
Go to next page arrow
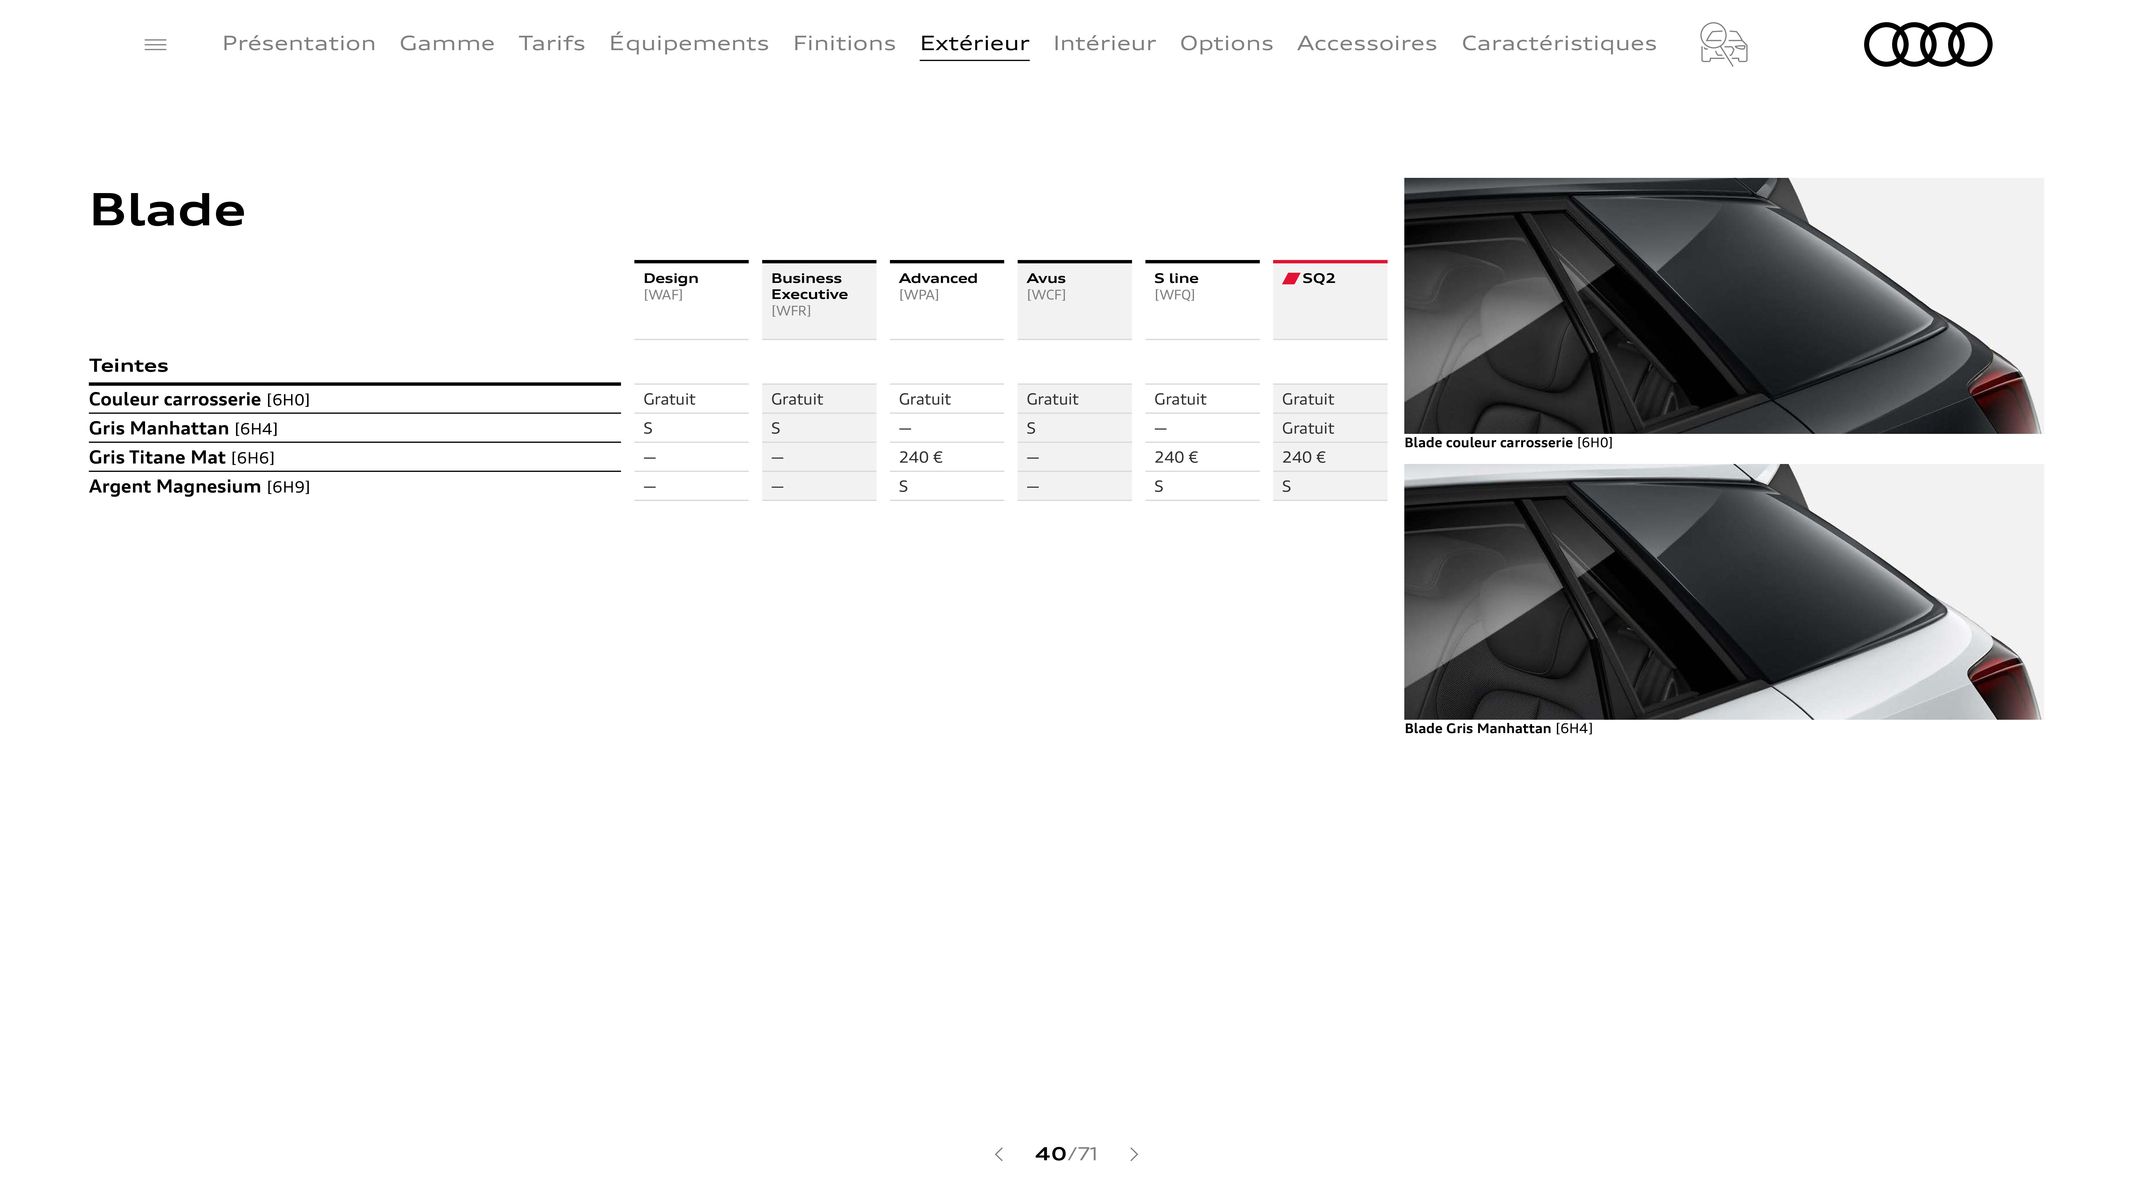point(1134,1154)
